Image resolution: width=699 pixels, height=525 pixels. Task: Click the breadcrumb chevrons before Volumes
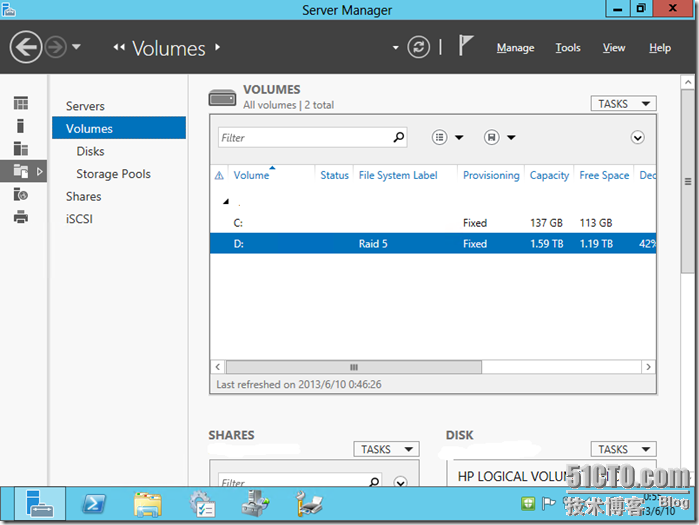(x=119, y=47)
